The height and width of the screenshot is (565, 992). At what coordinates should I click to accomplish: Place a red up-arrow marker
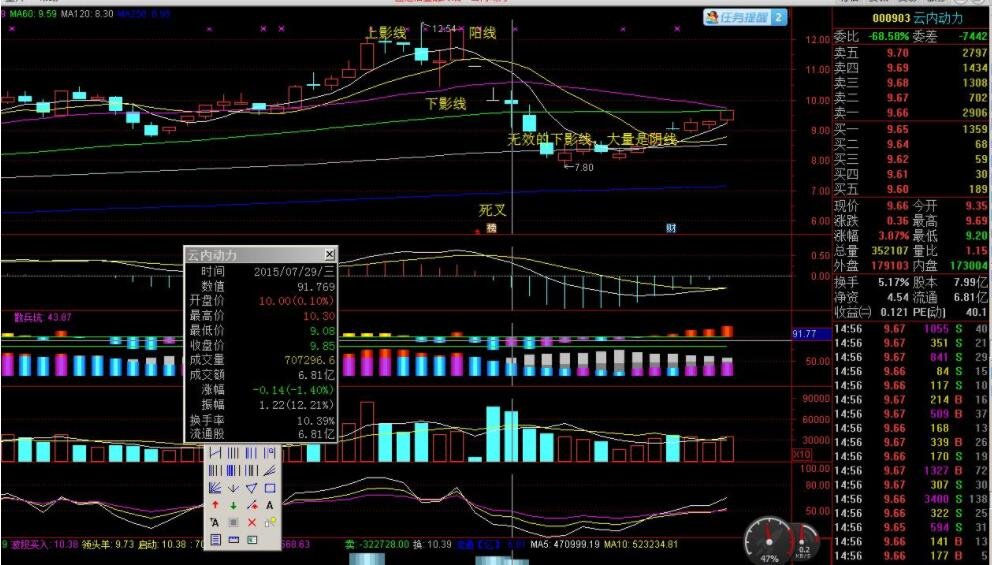(215, 505)
